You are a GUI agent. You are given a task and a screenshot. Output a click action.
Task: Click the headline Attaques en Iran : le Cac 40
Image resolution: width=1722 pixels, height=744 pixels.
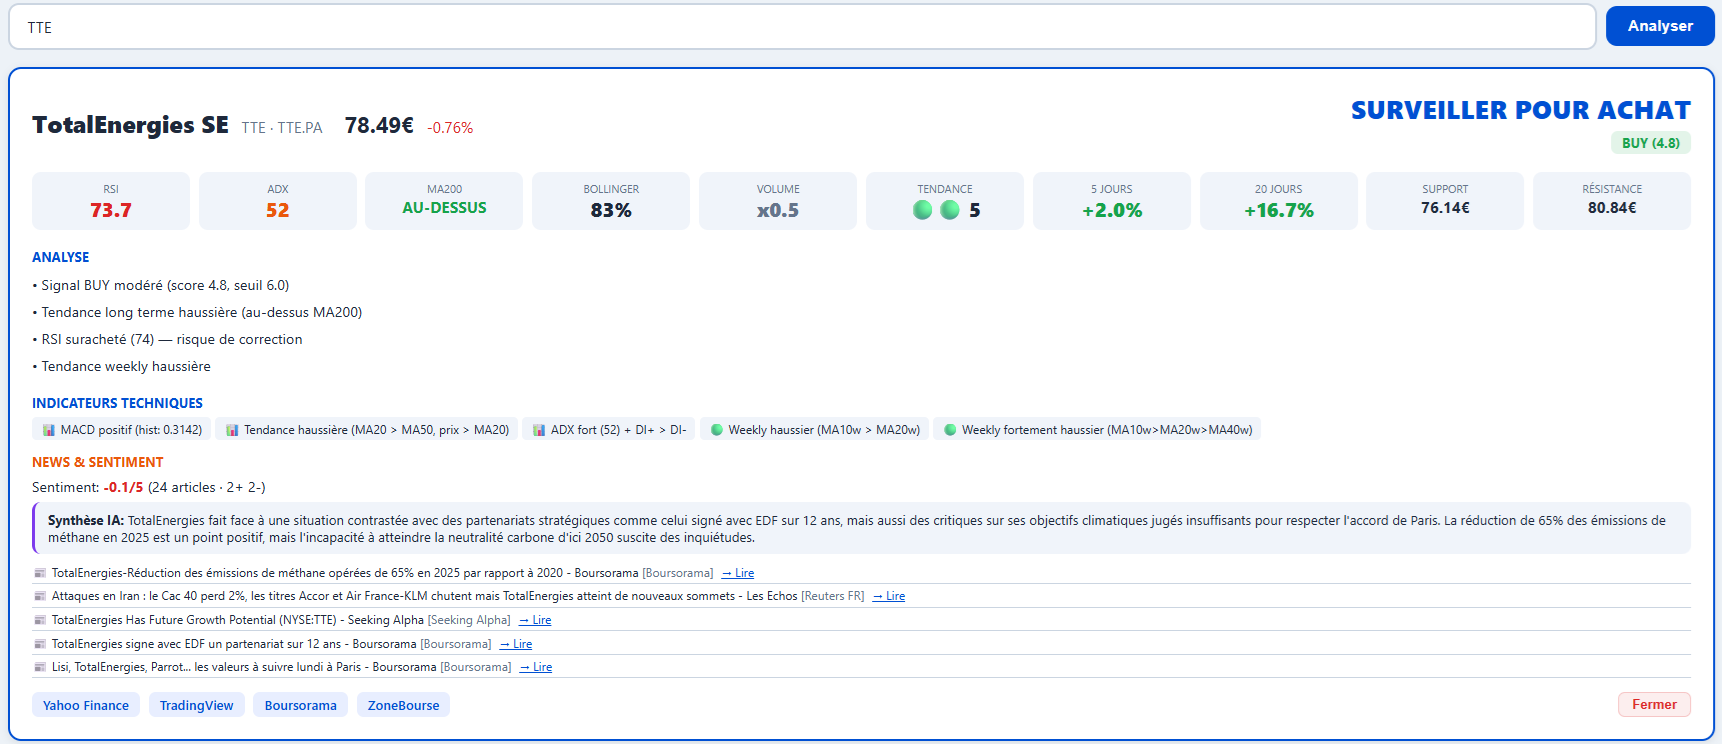point(425,596)
